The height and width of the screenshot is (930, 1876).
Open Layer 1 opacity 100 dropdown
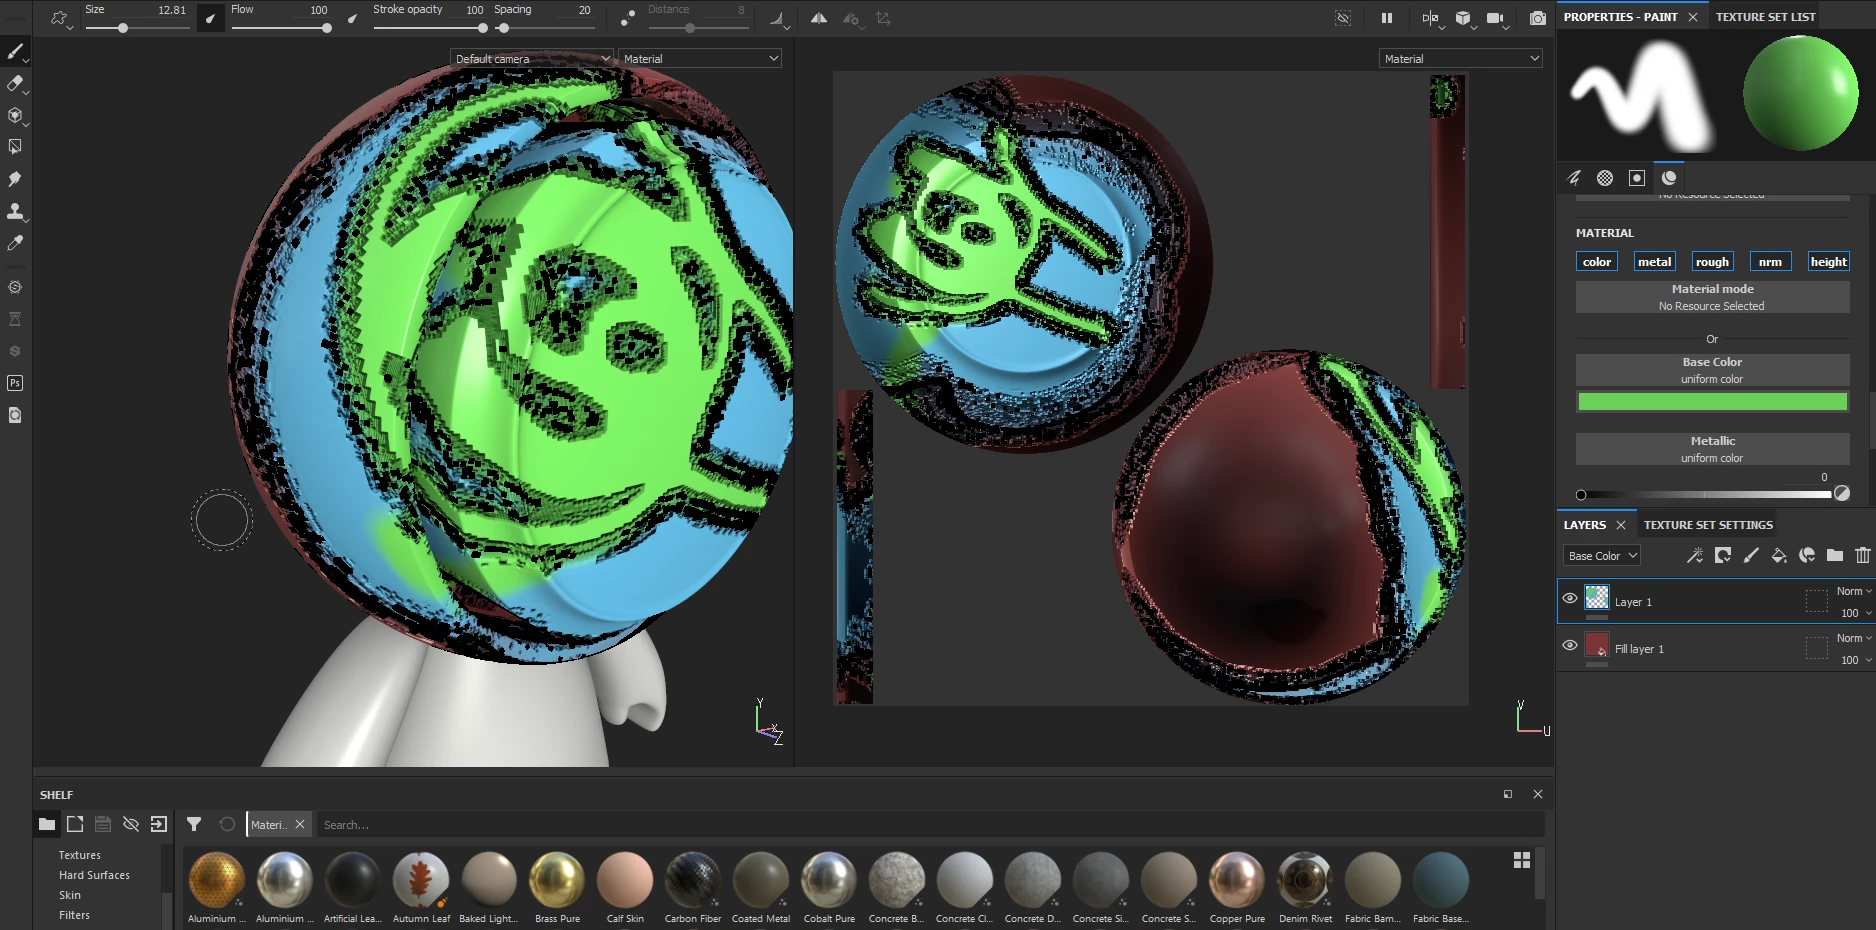coord(1855,613)
